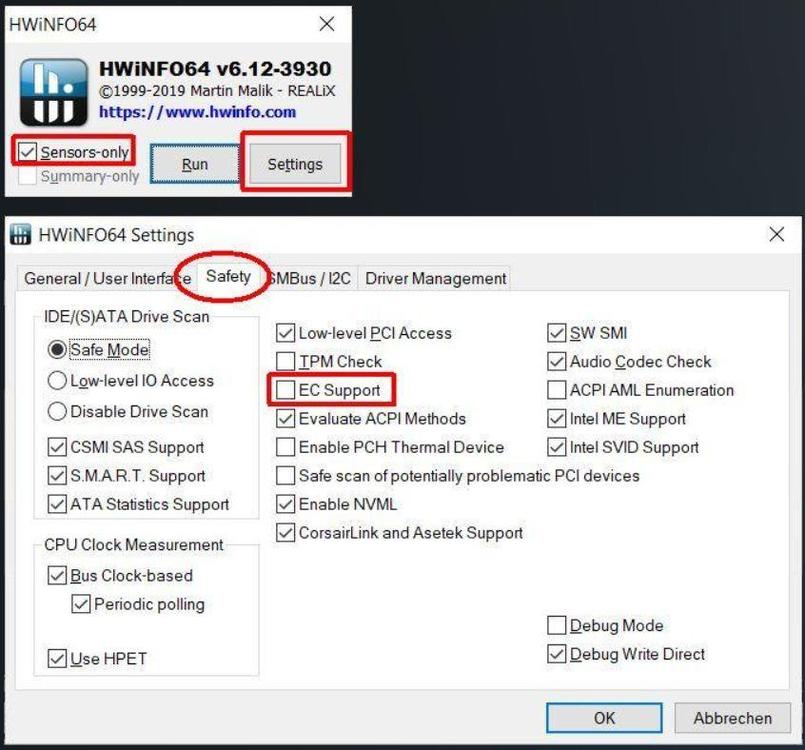Select Safe Mode drive scan option

(x=58, y=351)
